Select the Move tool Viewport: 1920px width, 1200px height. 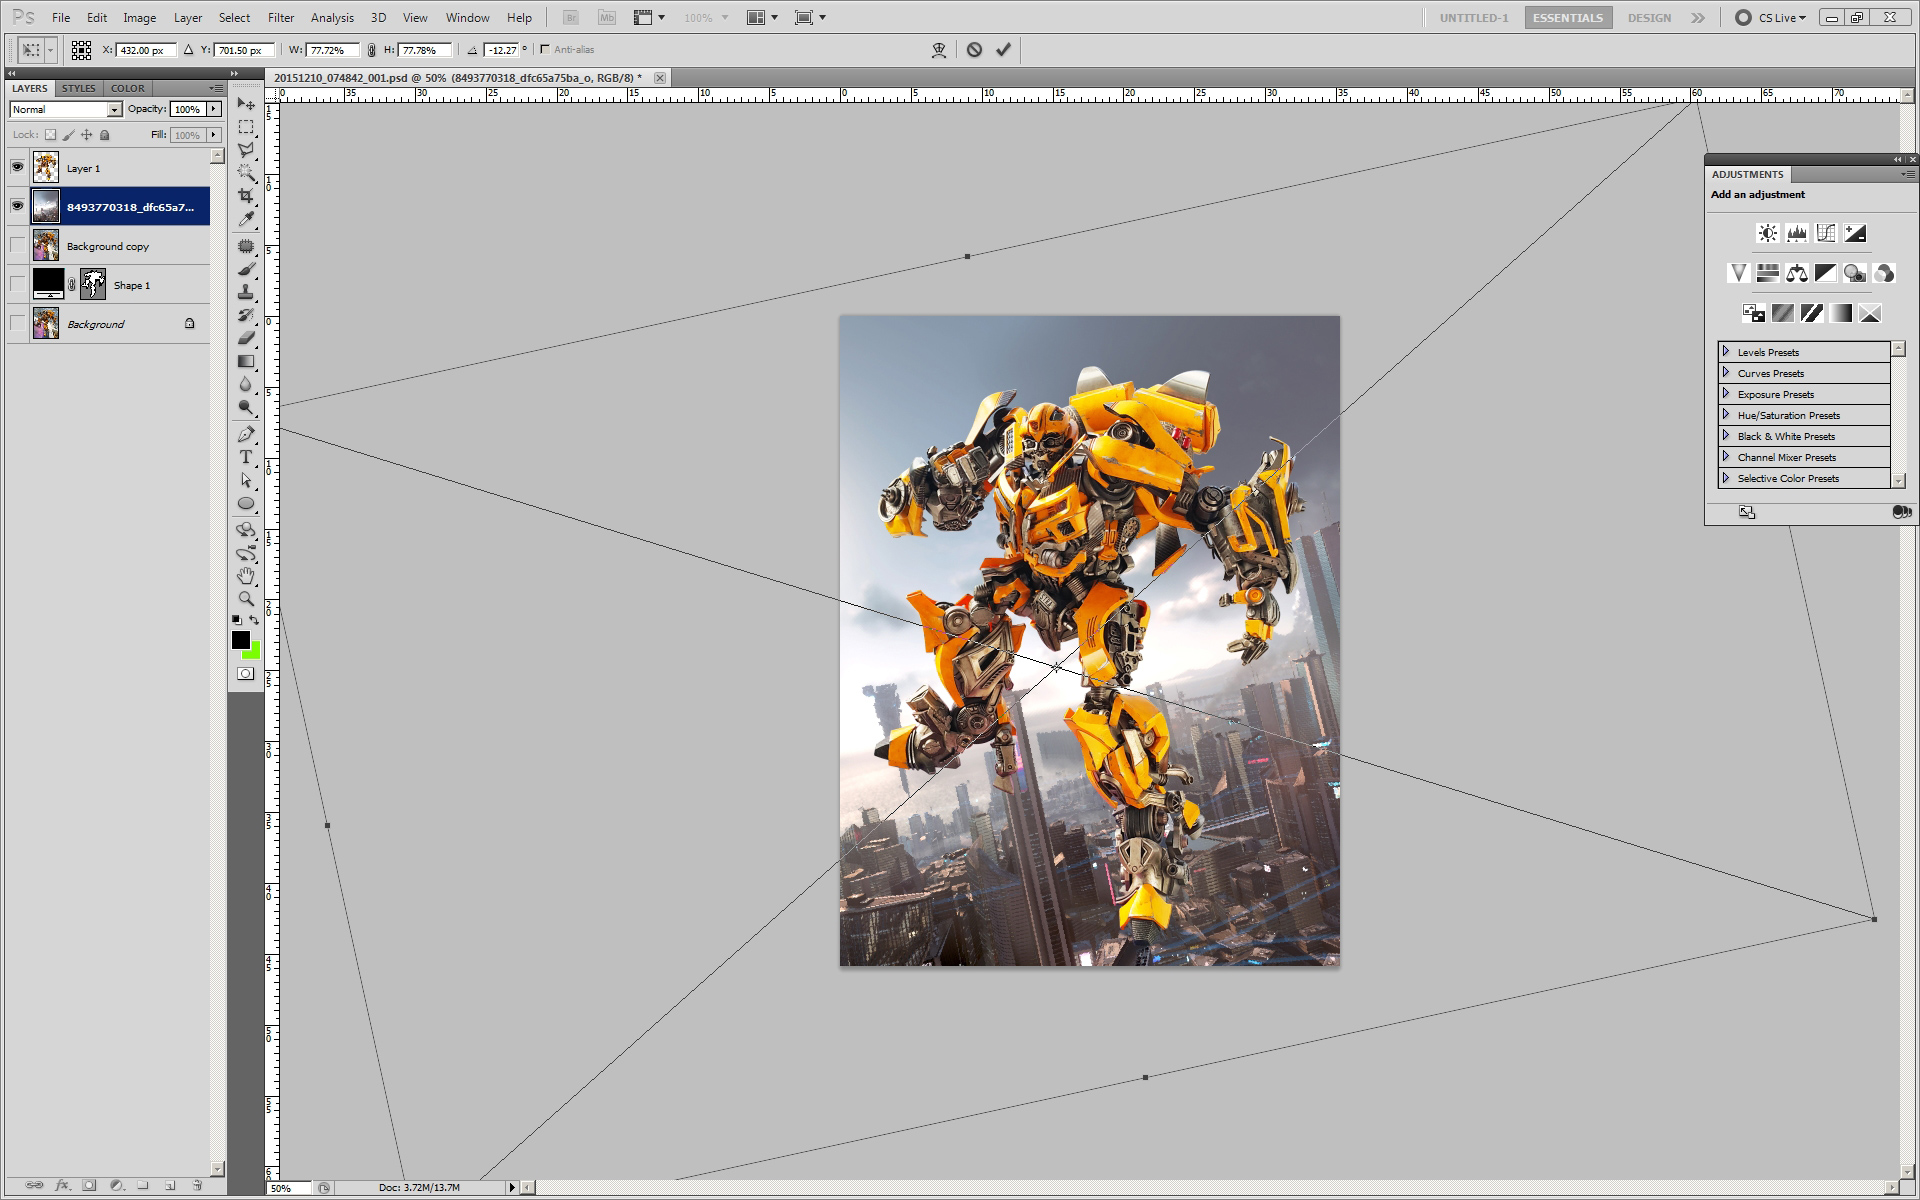coord(246,104)
